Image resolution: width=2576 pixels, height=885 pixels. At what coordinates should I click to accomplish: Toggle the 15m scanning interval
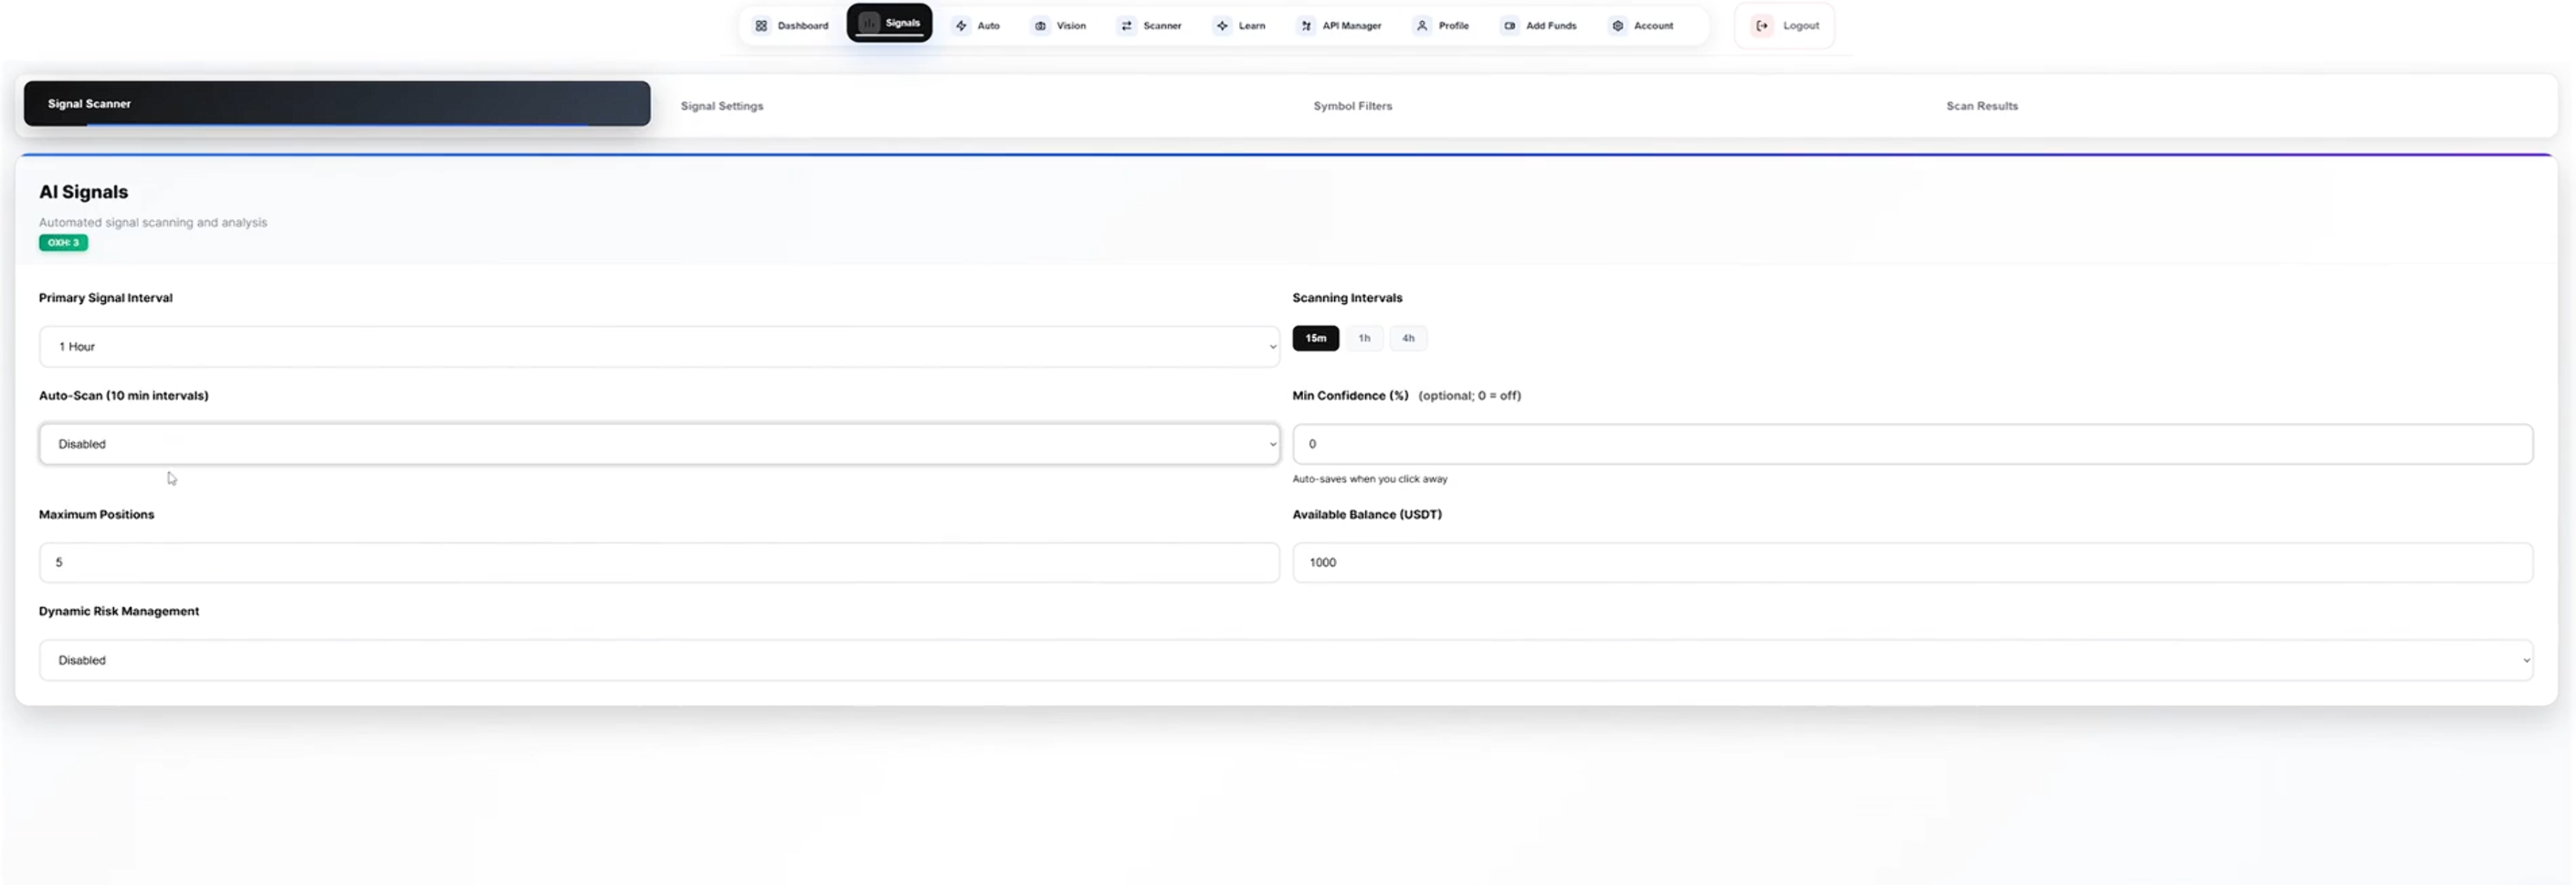tap(1315, 338)
